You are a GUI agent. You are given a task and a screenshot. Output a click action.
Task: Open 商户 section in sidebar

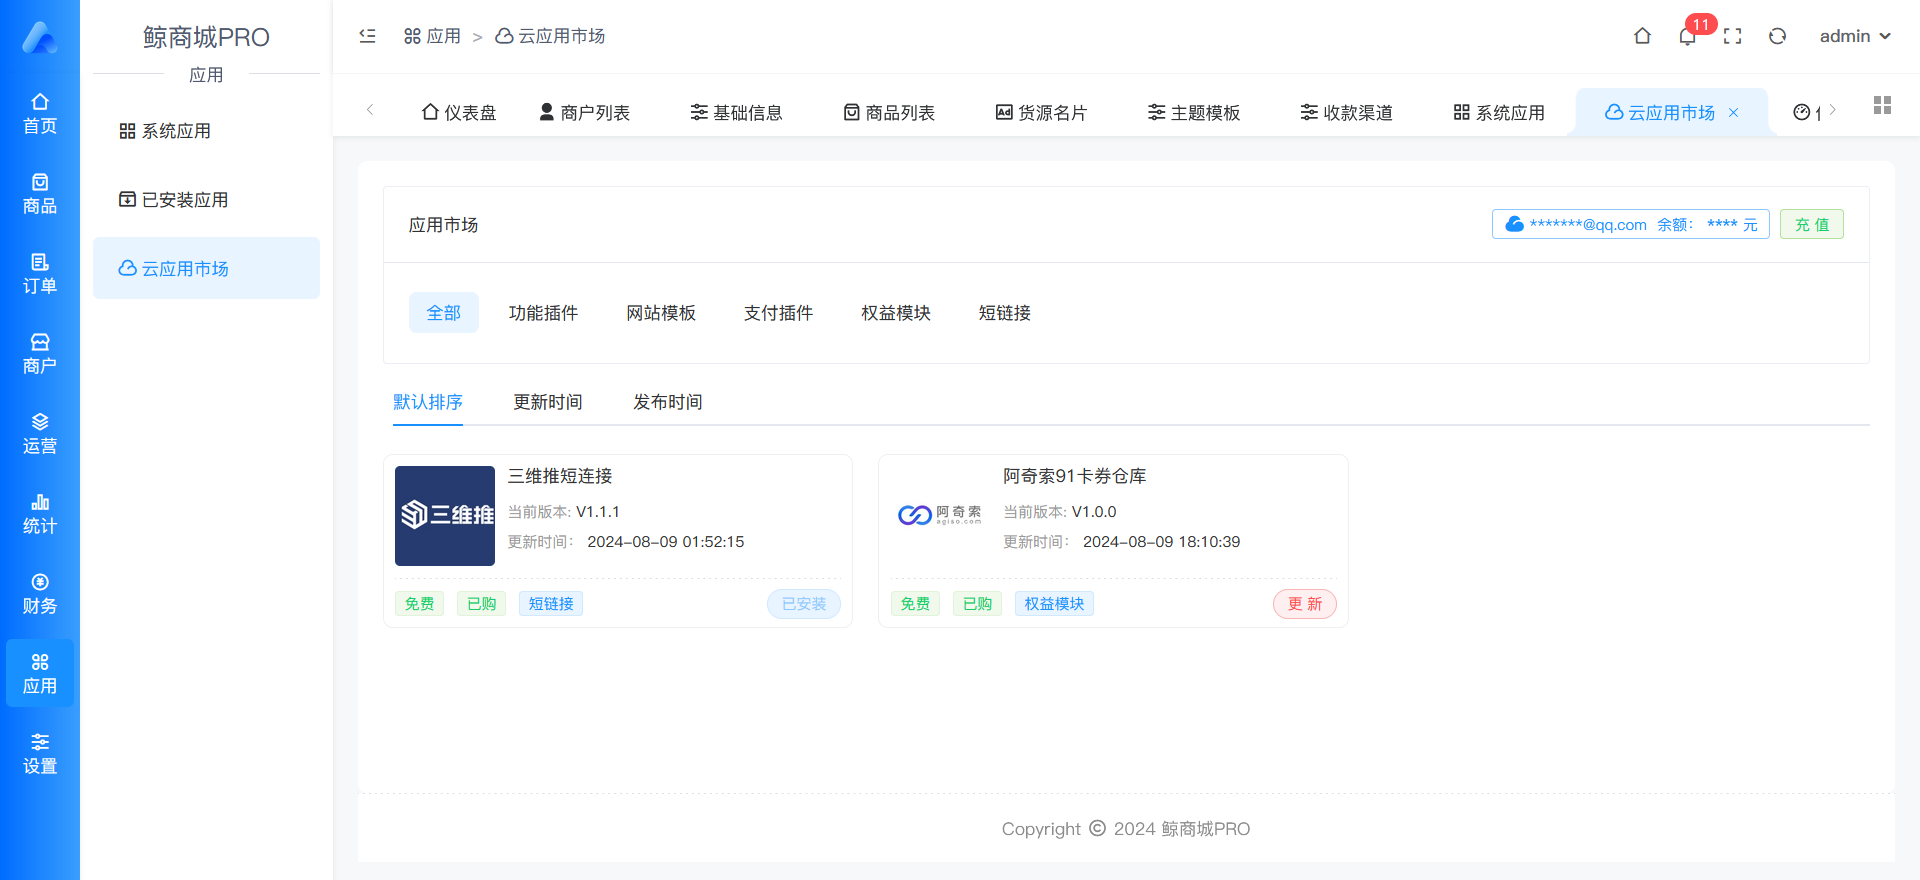(40, 353)
